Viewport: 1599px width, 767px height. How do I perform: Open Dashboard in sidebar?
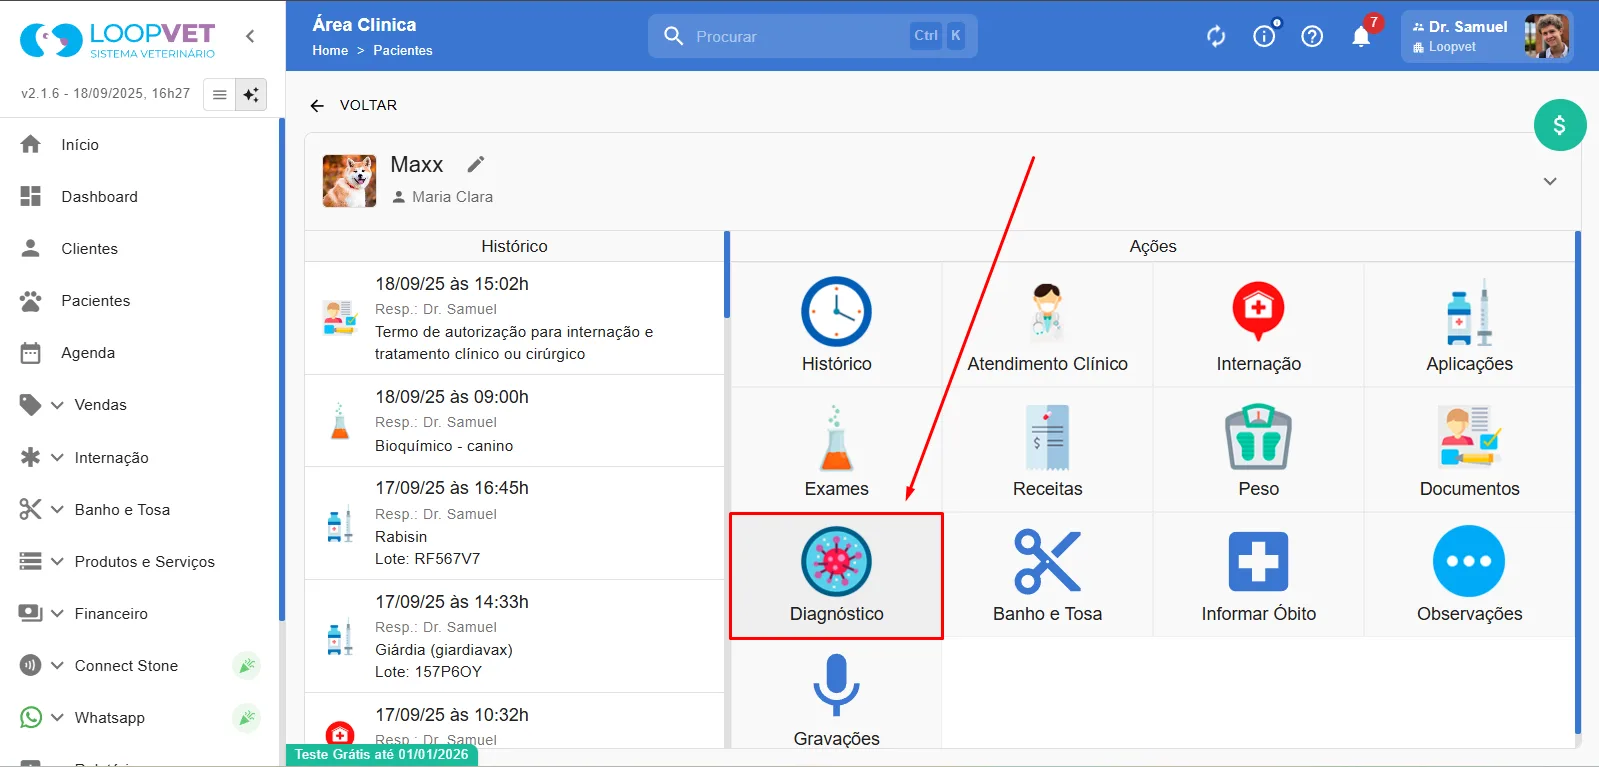140,196
